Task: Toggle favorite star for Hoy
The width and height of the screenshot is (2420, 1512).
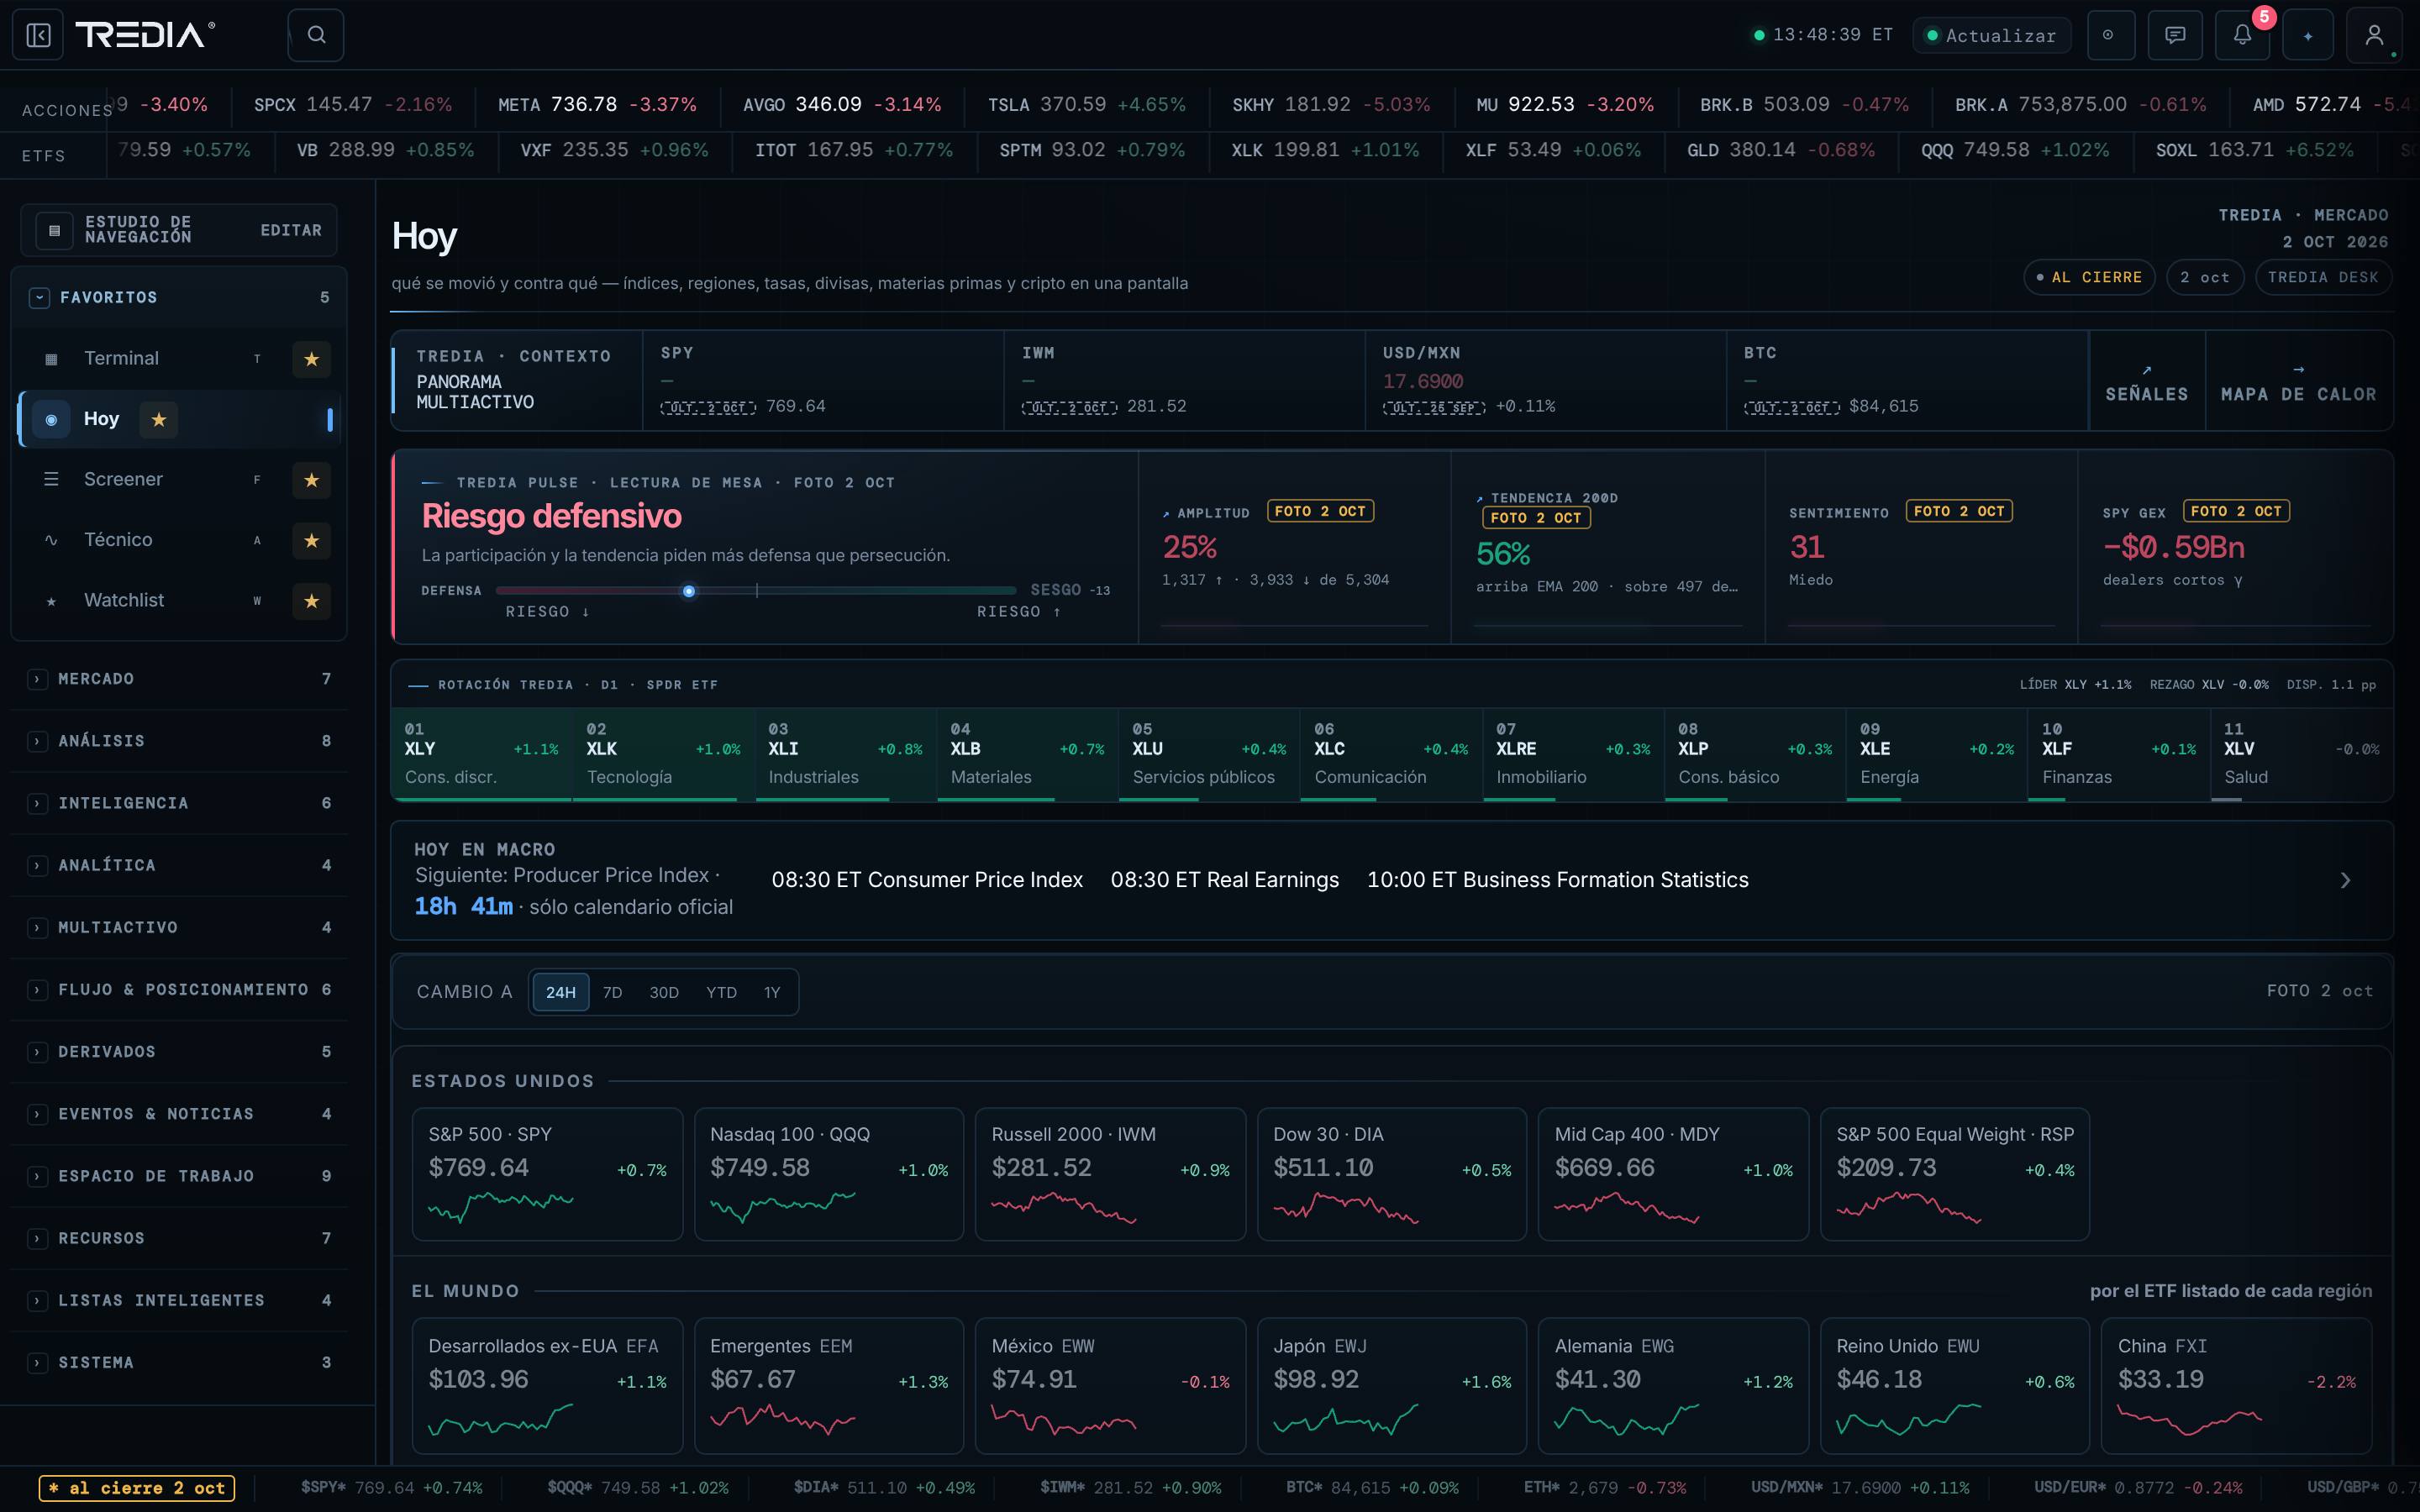Action: point(159,420)
